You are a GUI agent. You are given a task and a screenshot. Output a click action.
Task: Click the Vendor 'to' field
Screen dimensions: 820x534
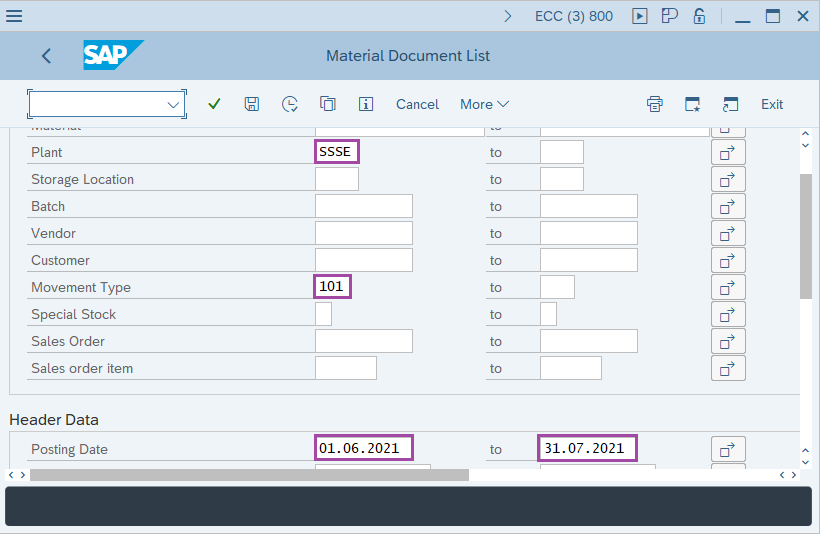click(588, 233)
